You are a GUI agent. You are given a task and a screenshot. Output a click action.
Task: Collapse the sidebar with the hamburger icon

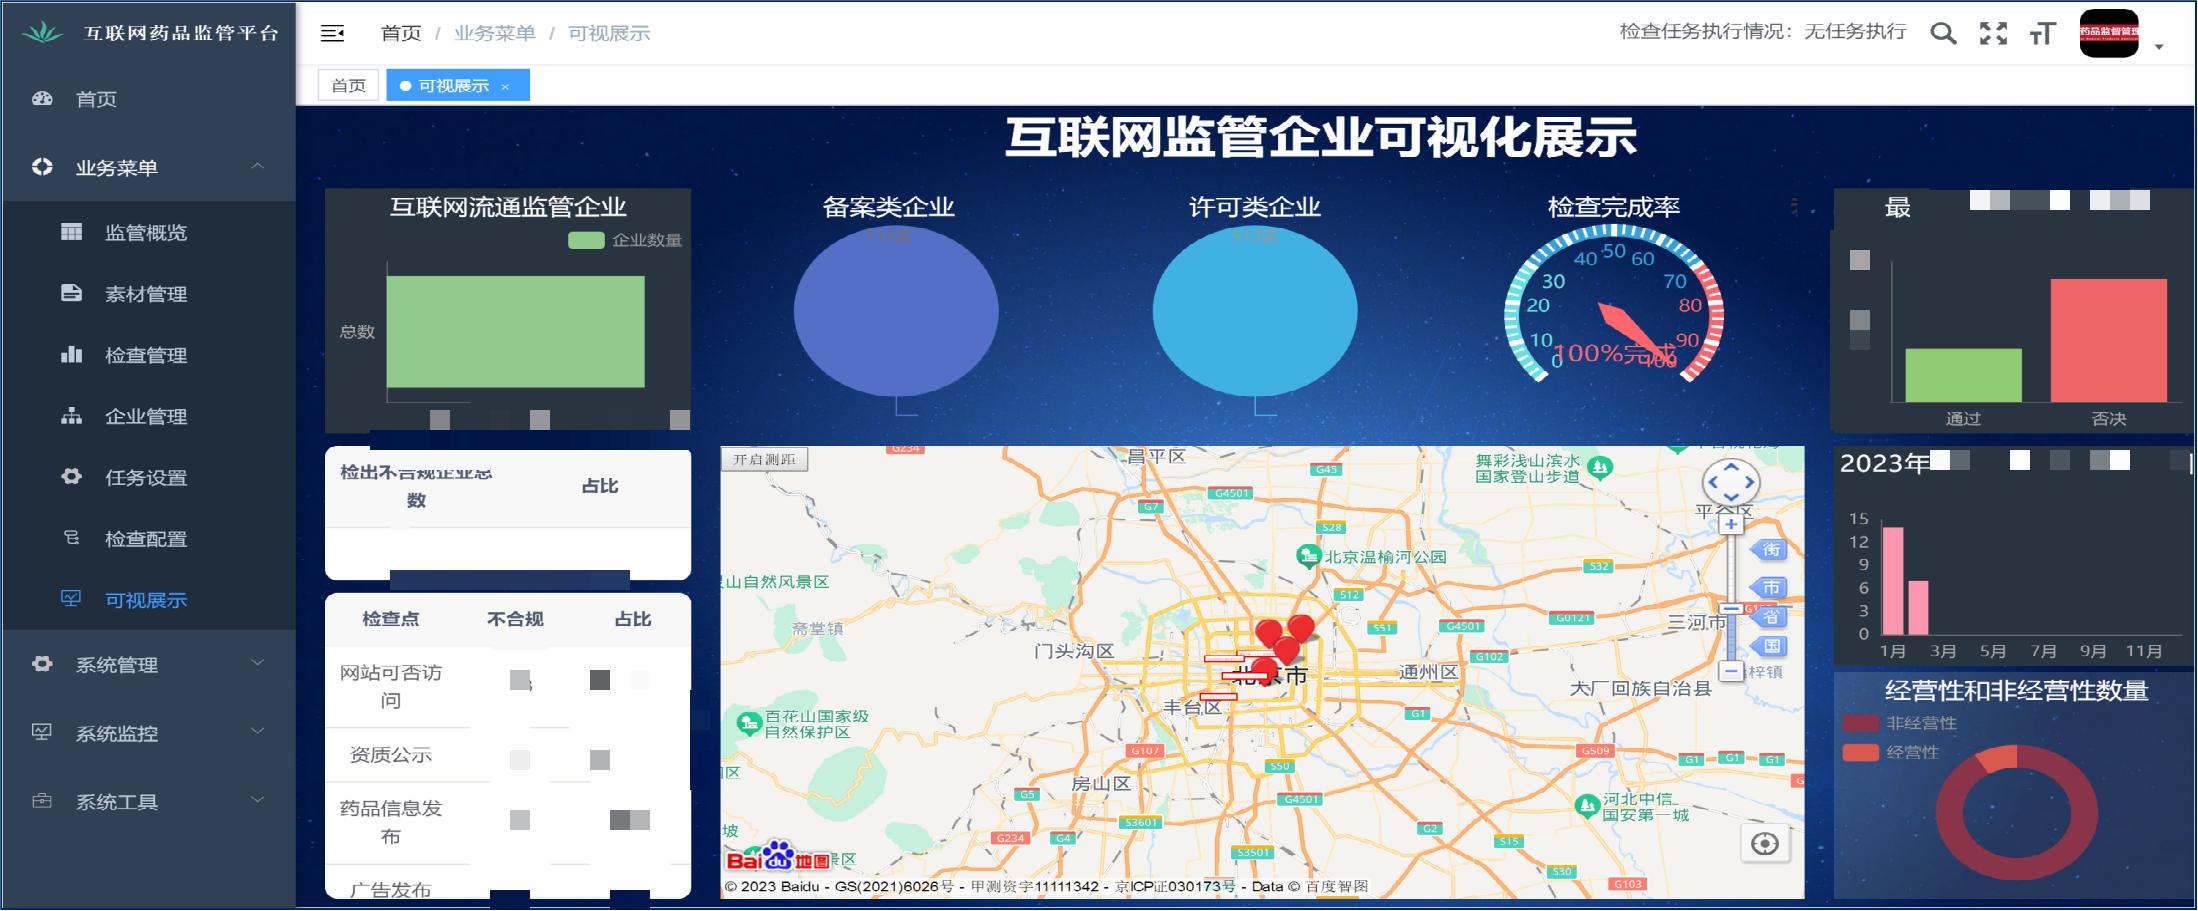click(332, 34)
